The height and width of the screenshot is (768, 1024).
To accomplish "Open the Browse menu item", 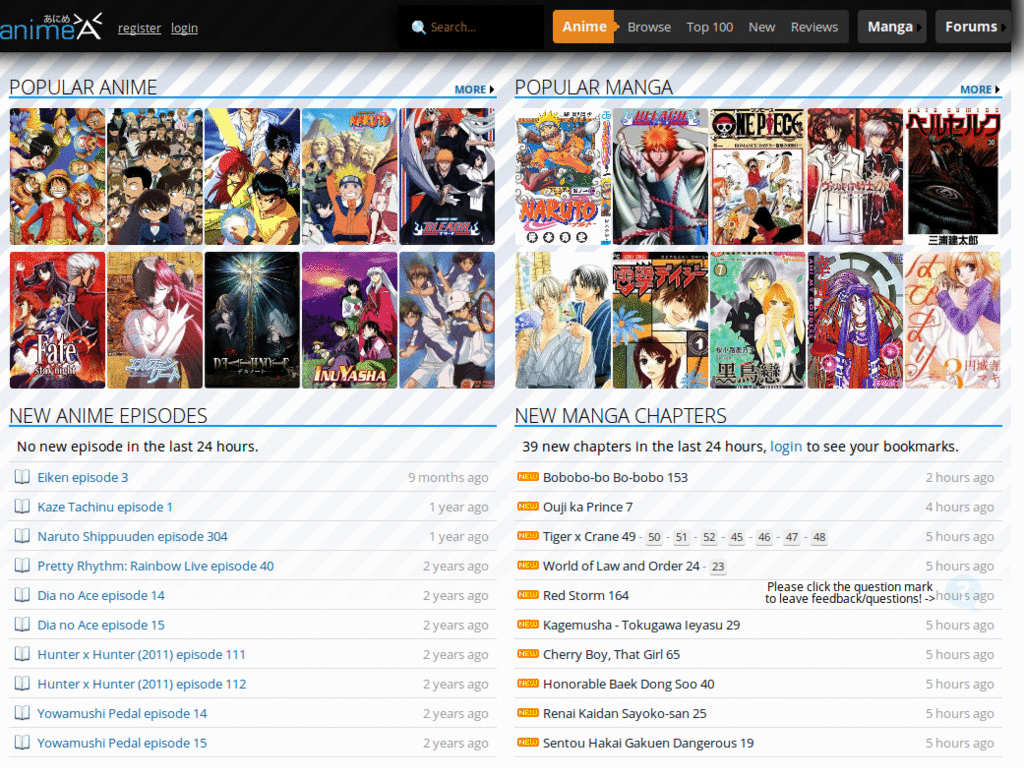I will tap(649, 27).
